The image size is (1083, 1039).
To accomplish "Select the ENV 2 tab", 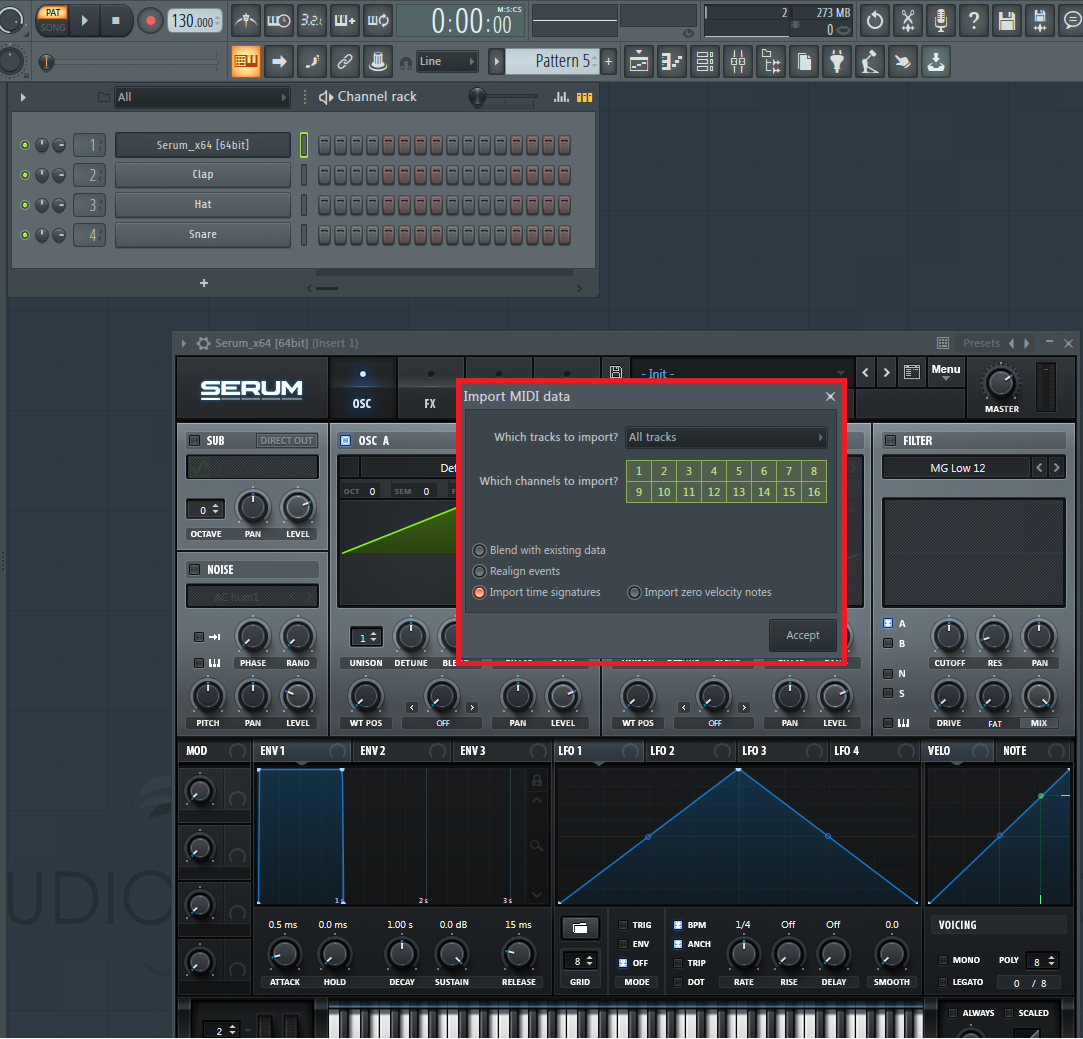I will pyautogui.click(x=373, y=751).
